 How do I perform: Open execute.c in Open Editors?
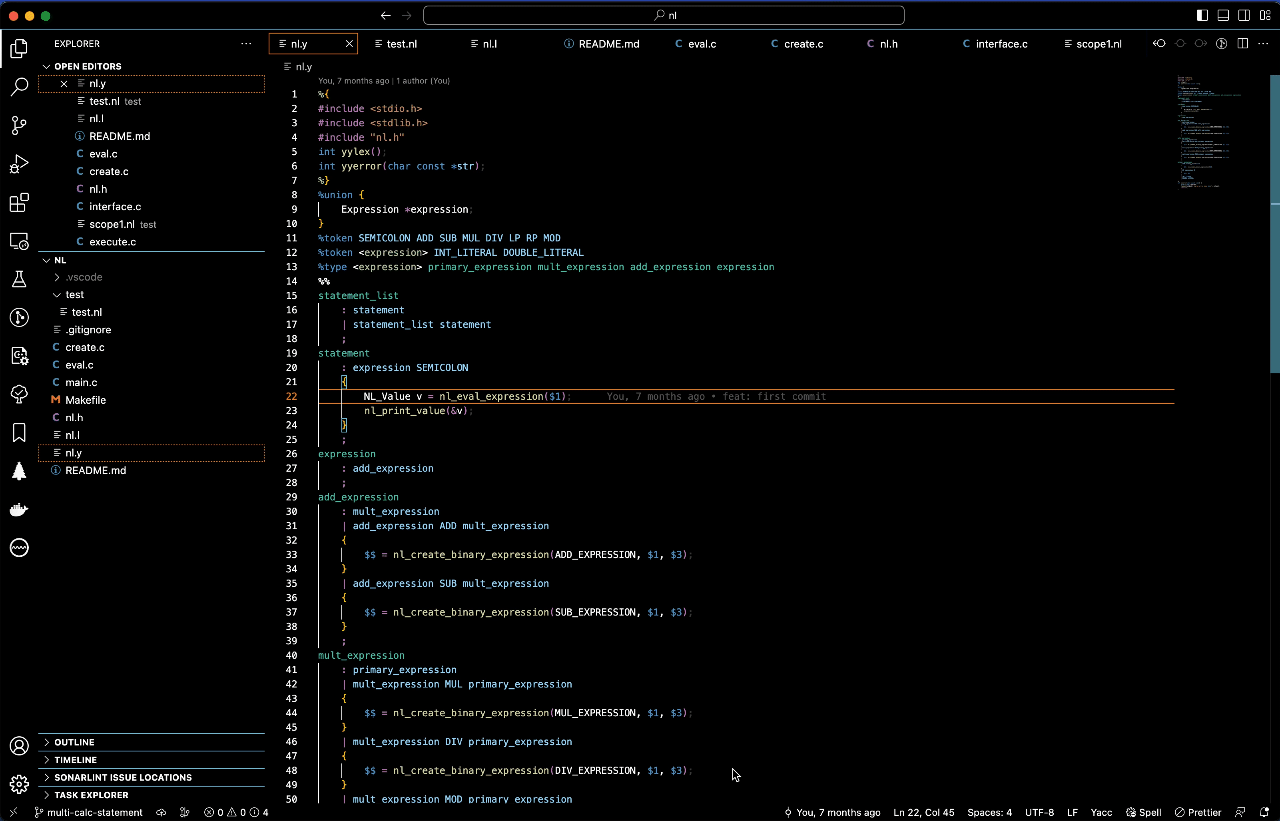coord(152,242)
